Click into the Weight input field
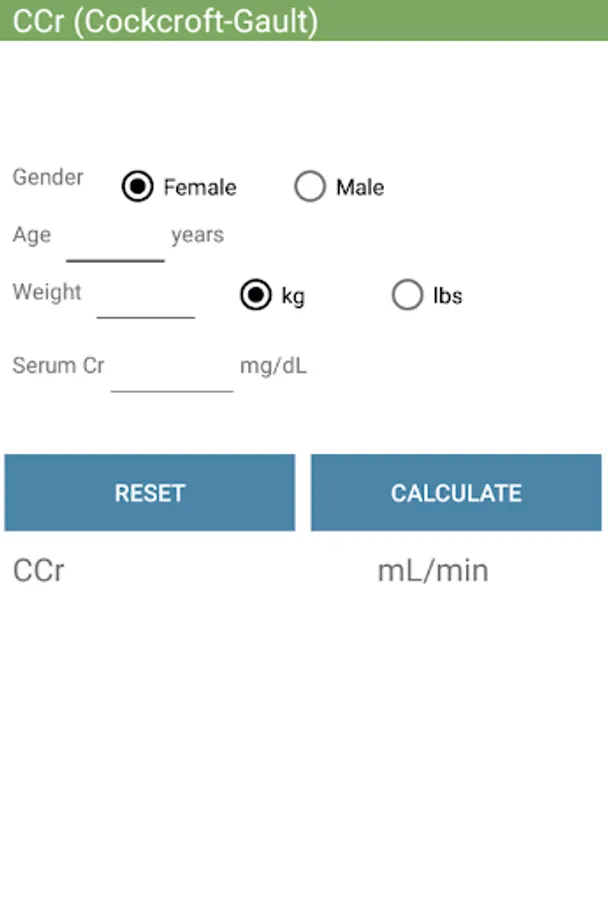 146,298
